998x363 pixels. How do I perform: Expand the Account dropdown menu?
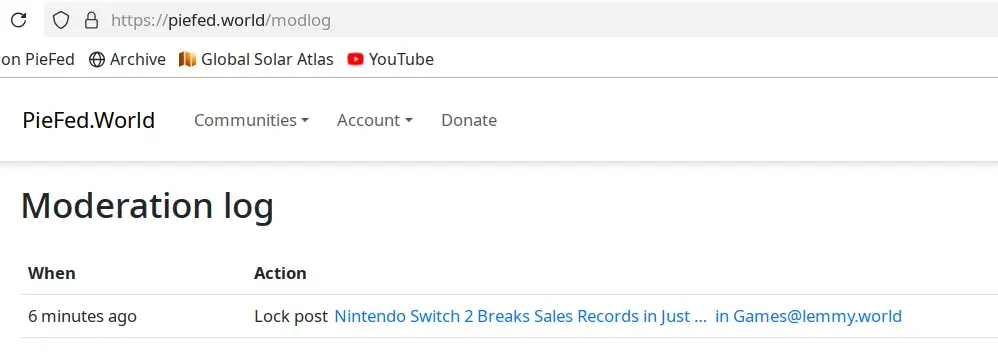374,120
